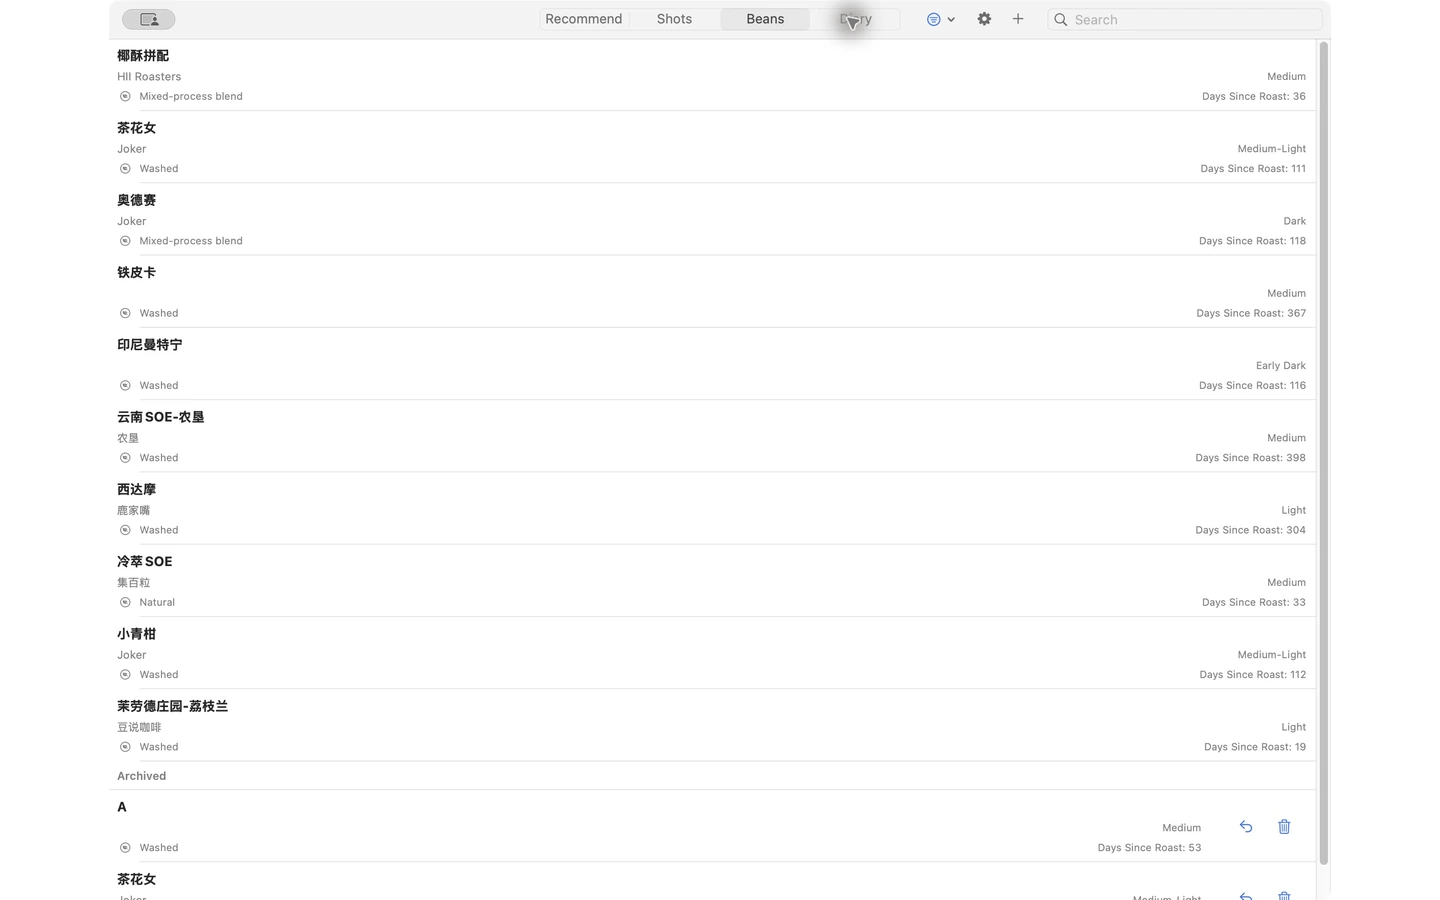Delete archived bean A with trash icon
Viewport: 1440px width, 900px height.
pyautogui.click(x=1284, y=826)
